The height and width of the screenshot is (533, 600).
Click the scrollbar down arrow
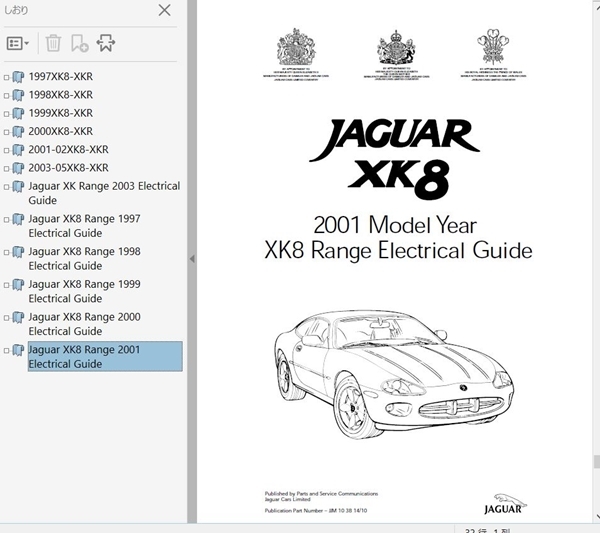coord(597,517)
